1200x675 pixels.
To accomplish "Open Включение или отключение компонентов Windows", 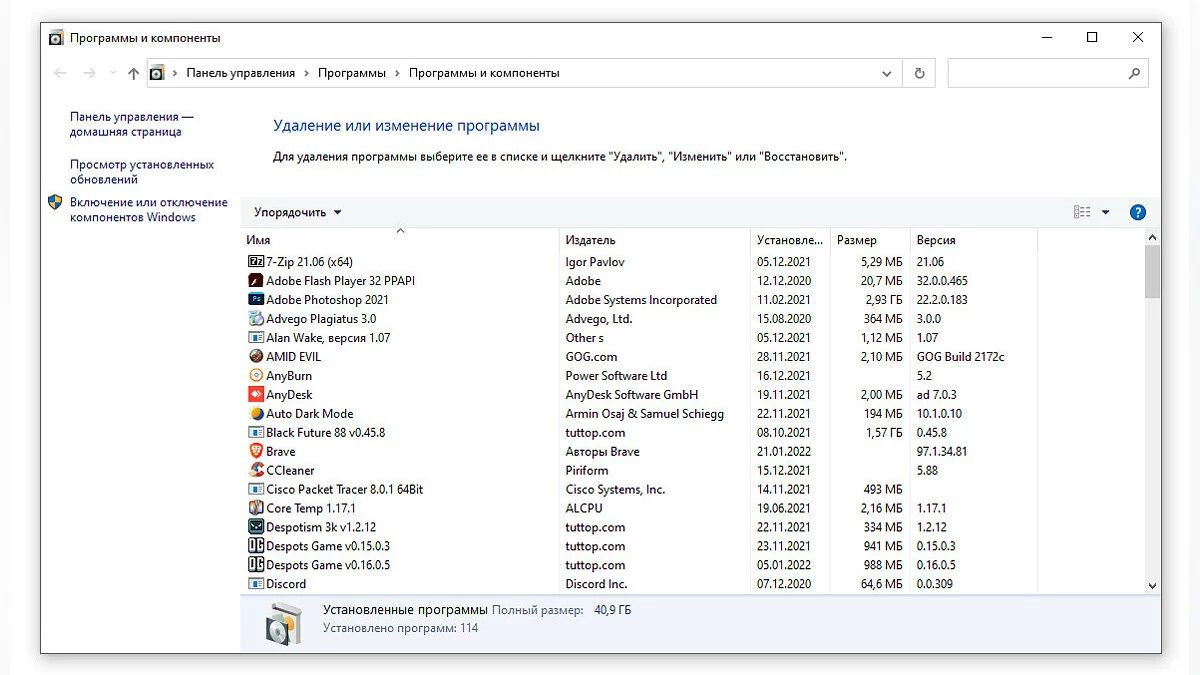I will click(148, 210).
